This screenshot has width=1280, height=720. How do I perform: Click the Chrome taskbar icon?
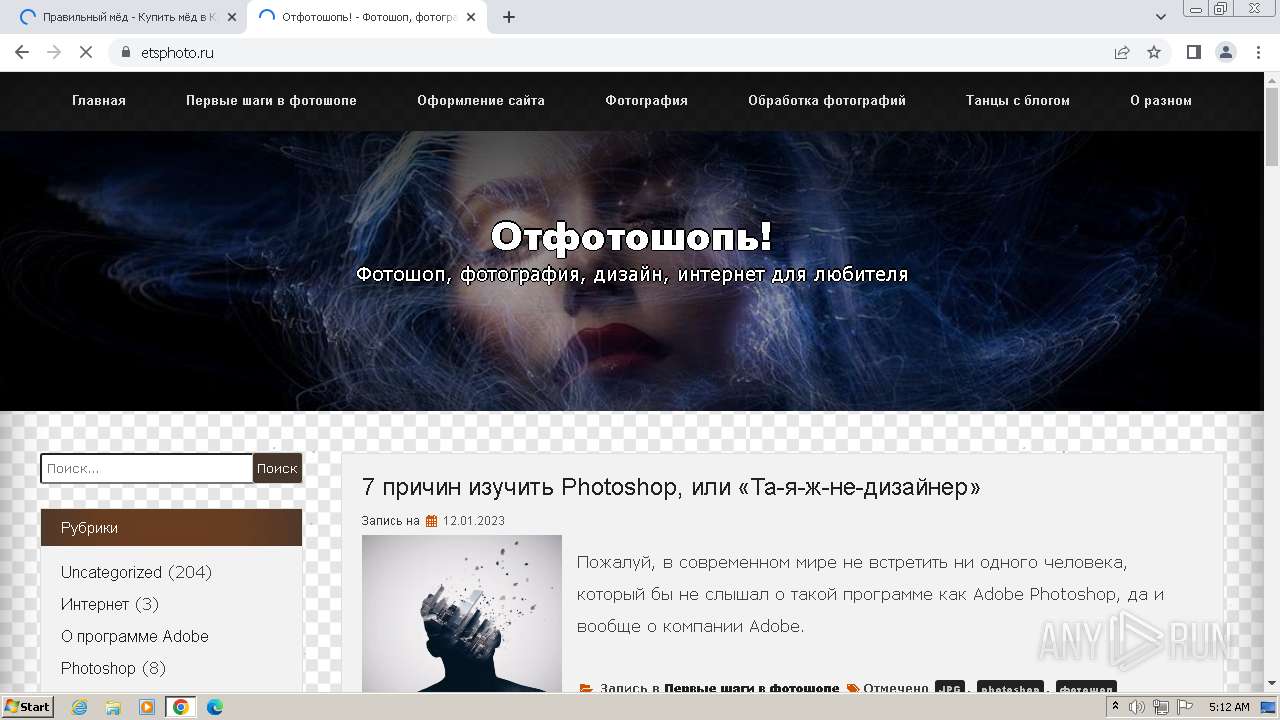181,707
